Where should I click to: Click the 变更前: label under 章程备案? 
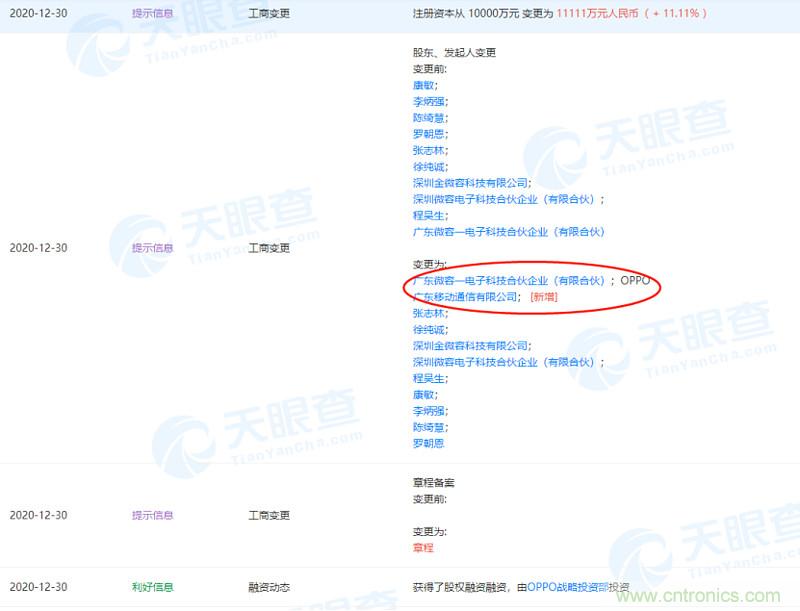430,499
